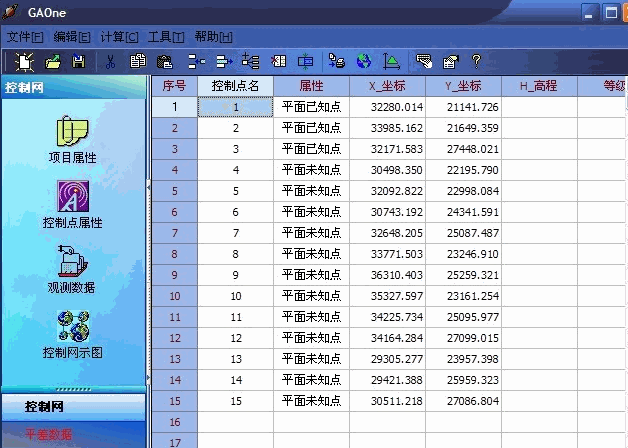Click the 属性 cell of row 3
628x448 pixels.
(311, 149)
